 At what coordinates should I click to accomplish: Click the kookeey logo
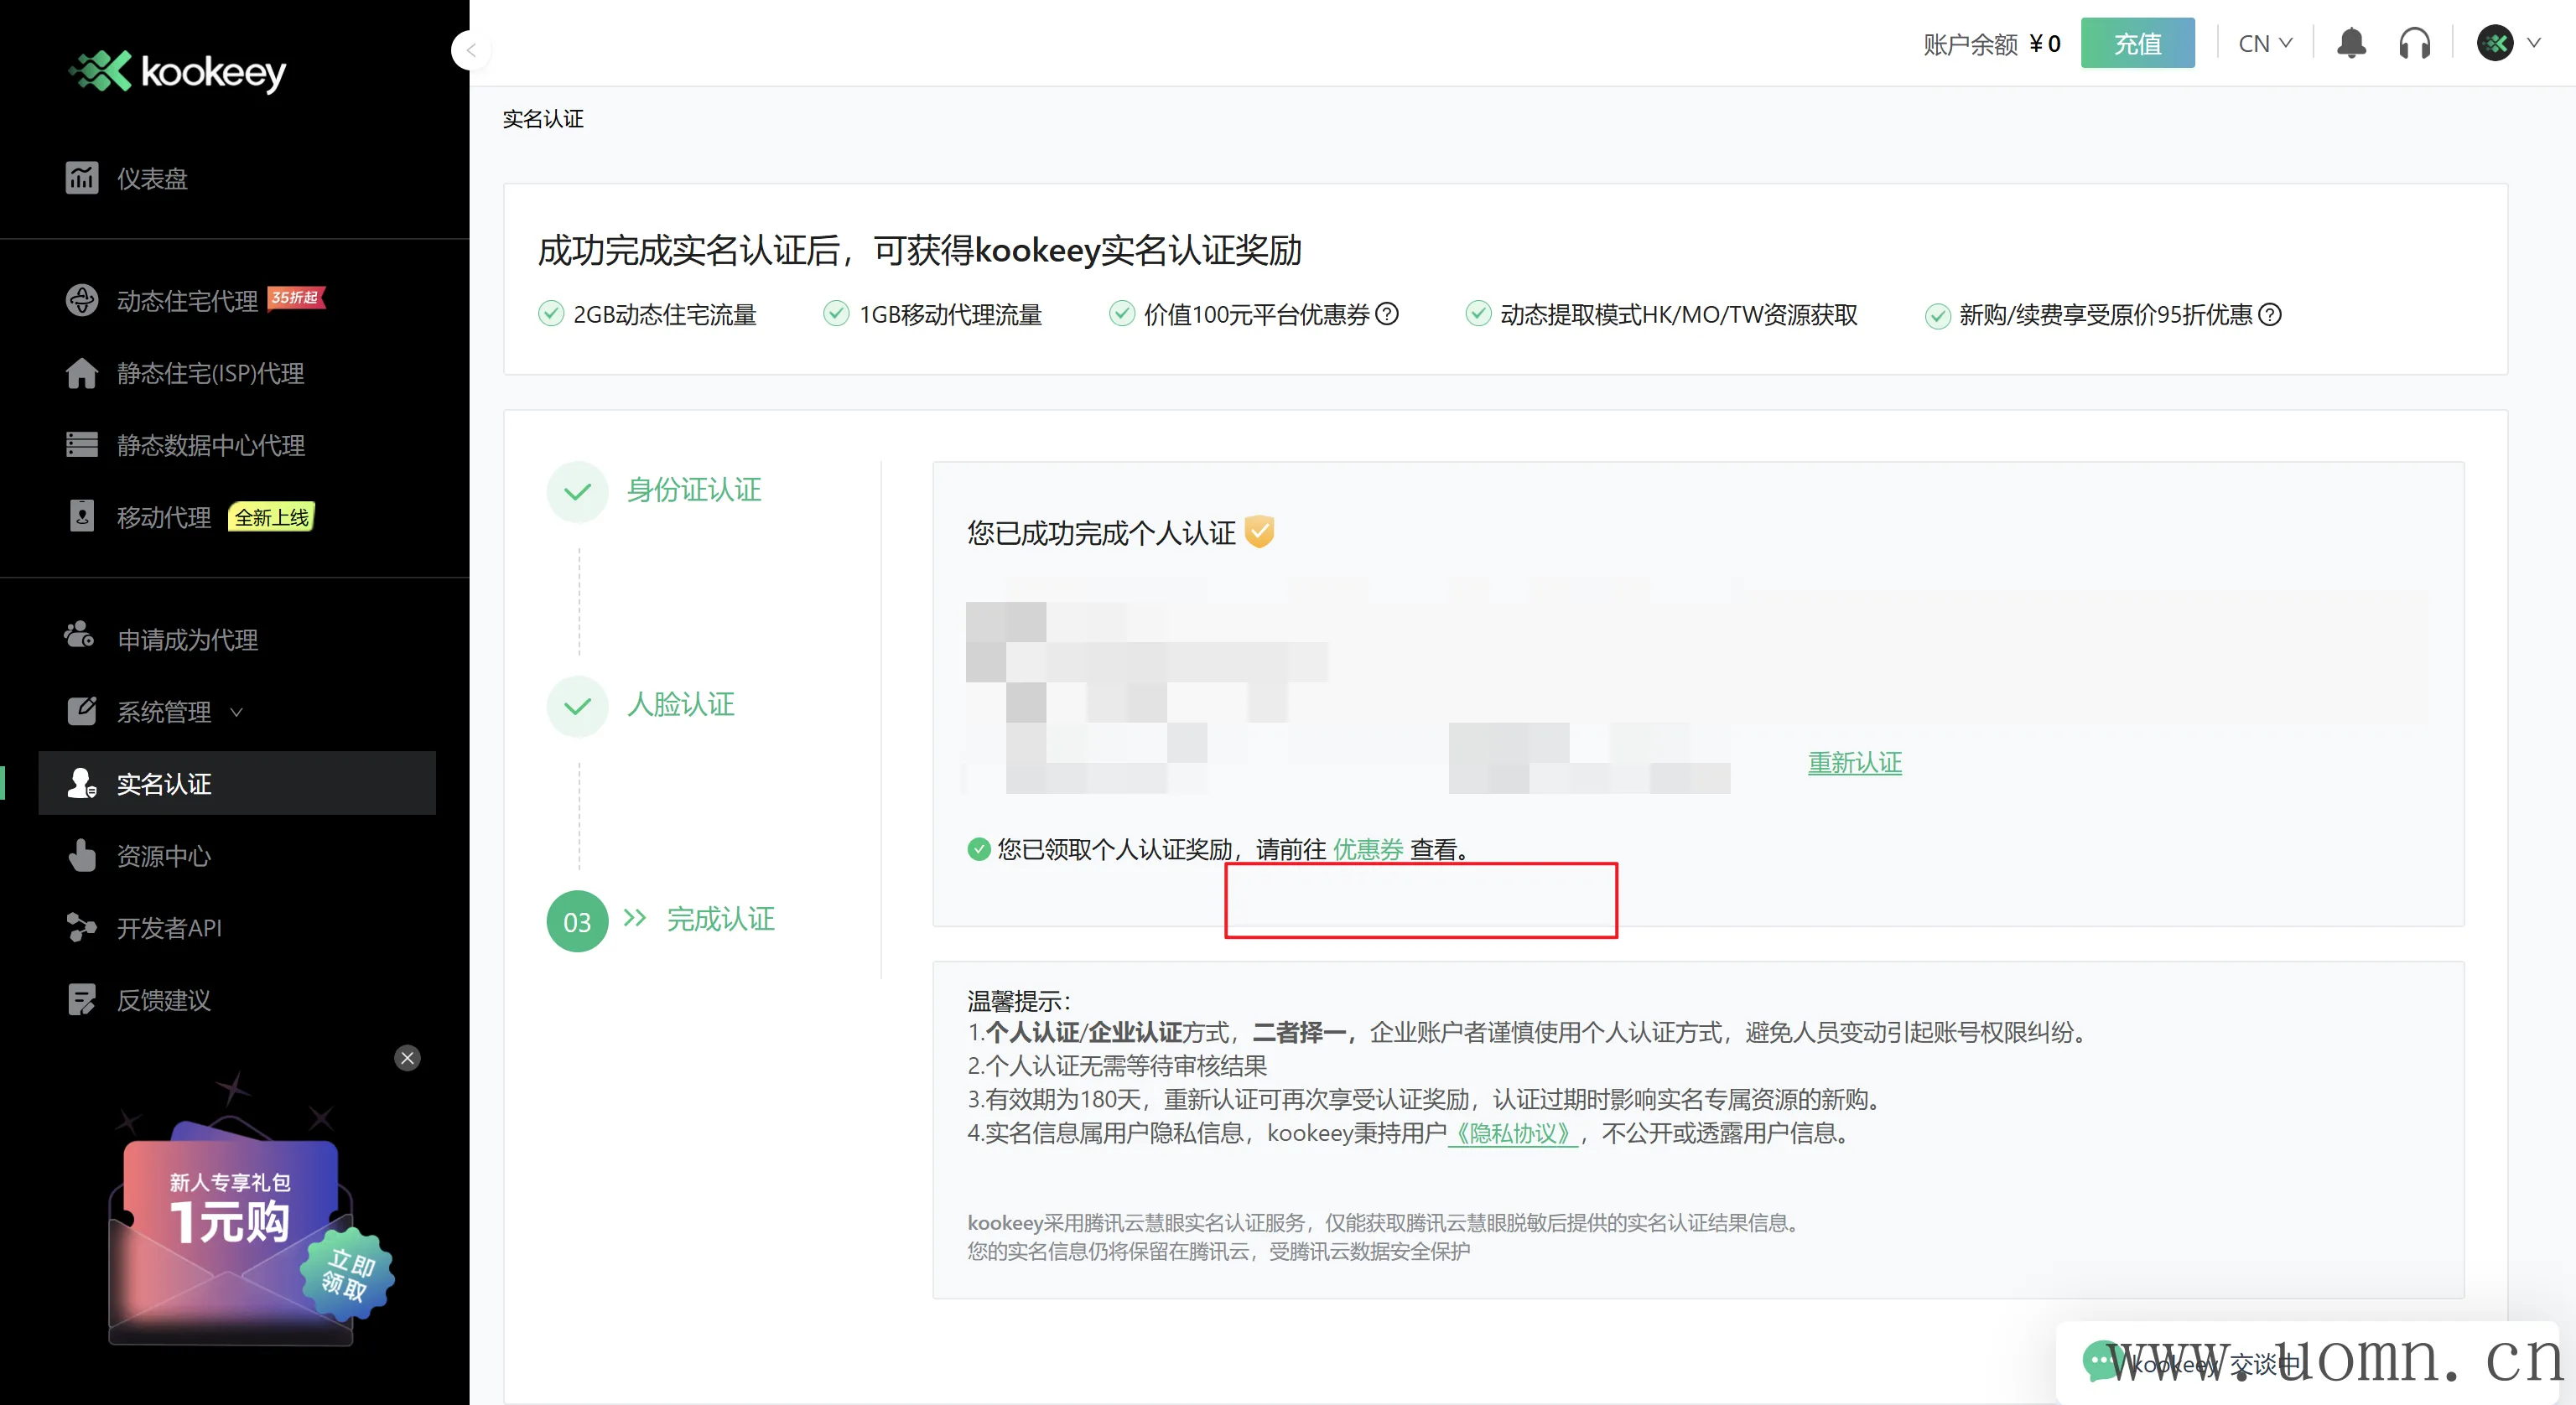pos(178,71)
